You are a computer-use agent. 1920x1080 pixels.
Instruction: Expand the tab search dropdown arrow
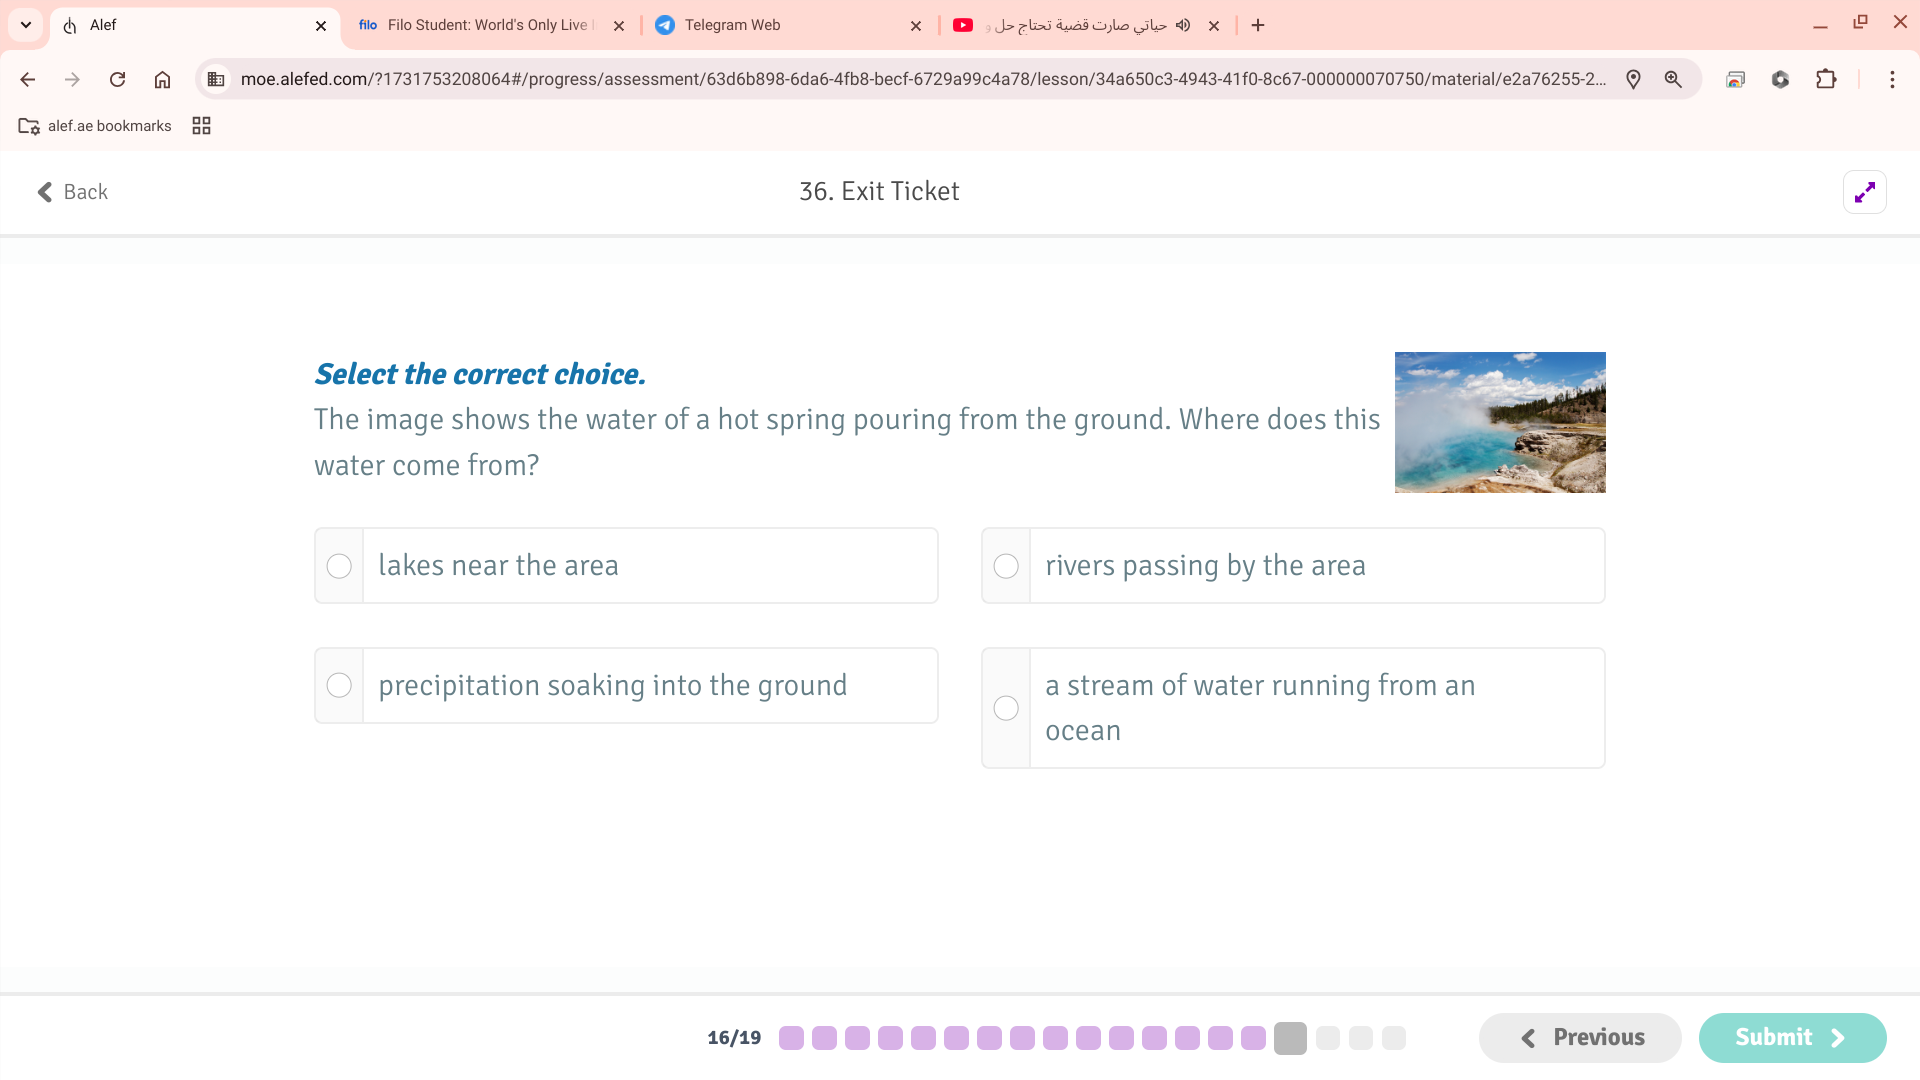coord(26,25)
